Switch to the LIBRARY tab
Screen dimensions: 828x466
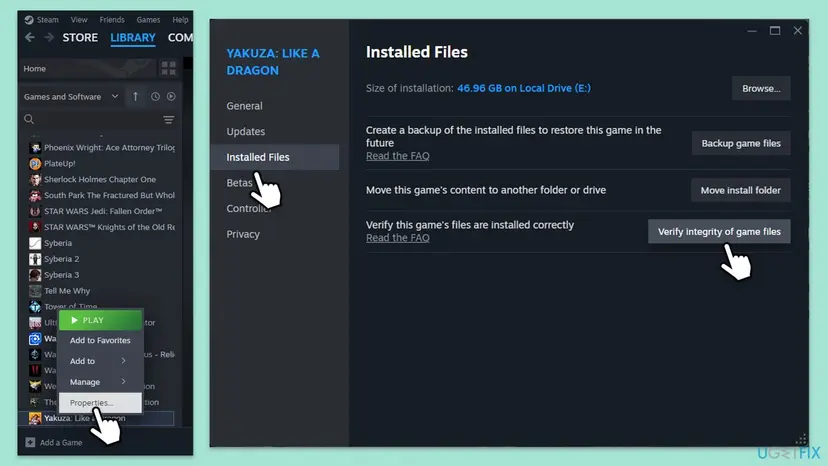click(133, 38)
